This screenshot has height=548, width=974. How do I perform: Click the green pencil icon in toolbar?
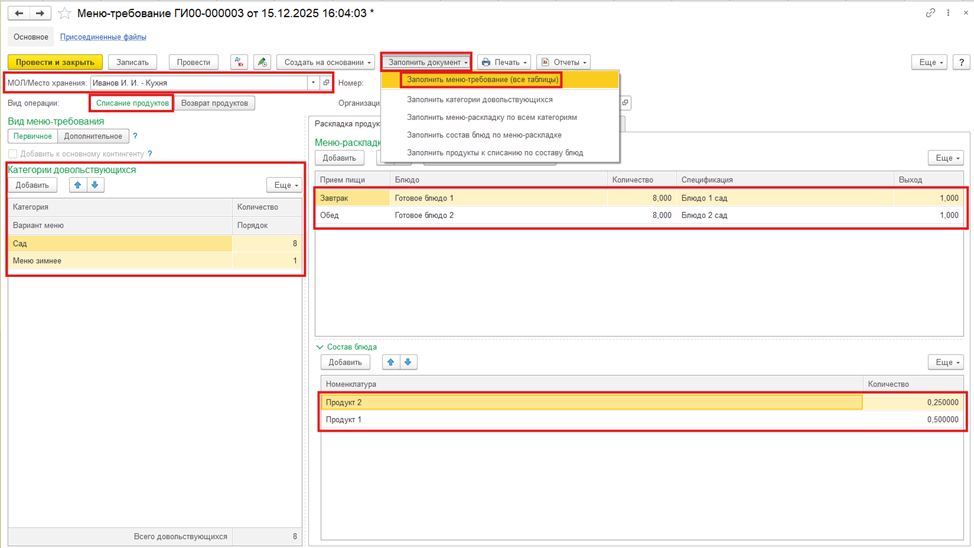(x=262, y=62)
